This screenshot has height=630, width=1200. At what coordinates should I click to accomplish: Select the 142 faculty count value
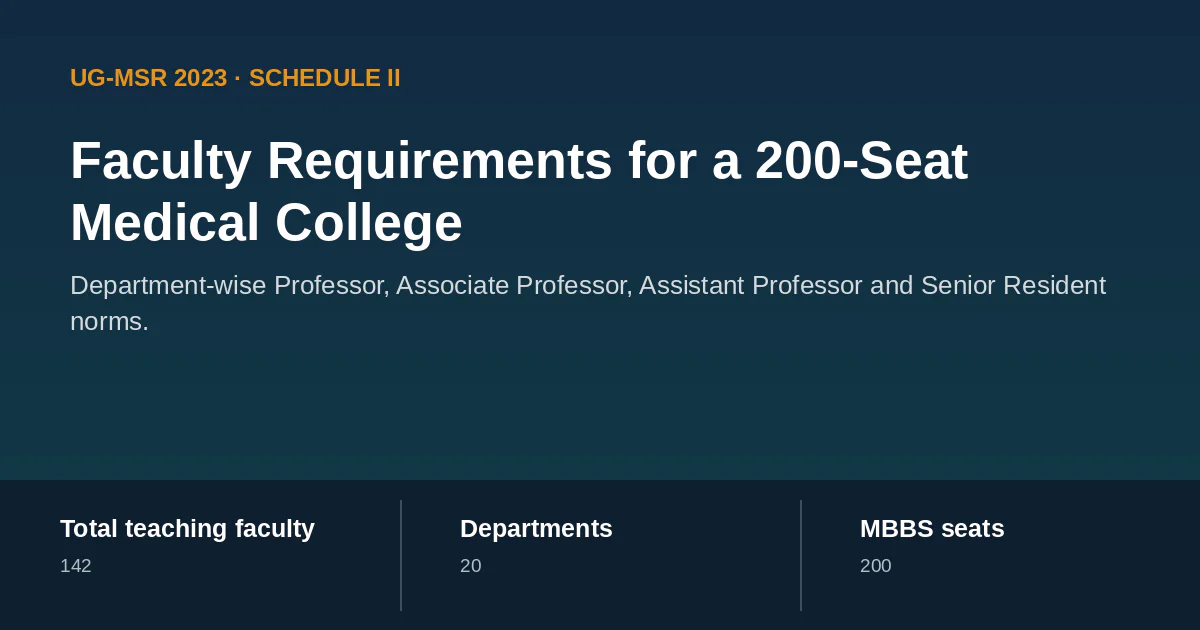click(76, 566)
